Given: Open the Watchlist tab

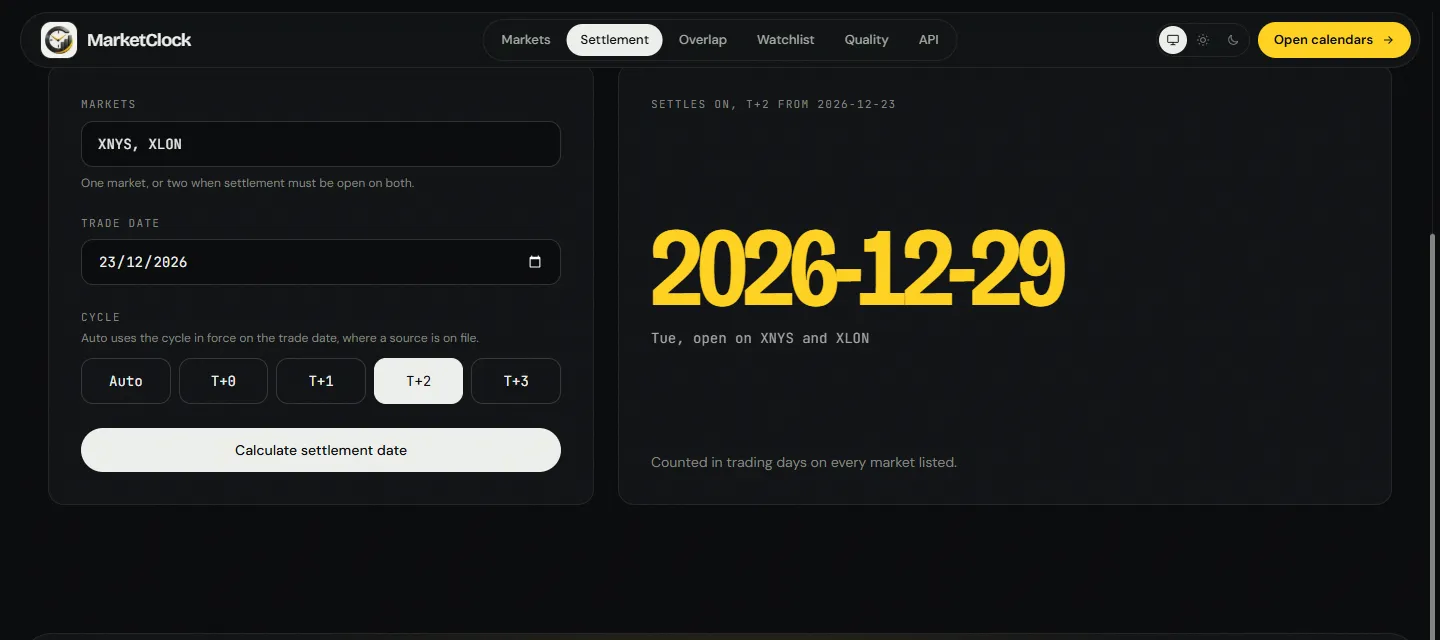Looking at the screenshot, I should coord(785,40).
